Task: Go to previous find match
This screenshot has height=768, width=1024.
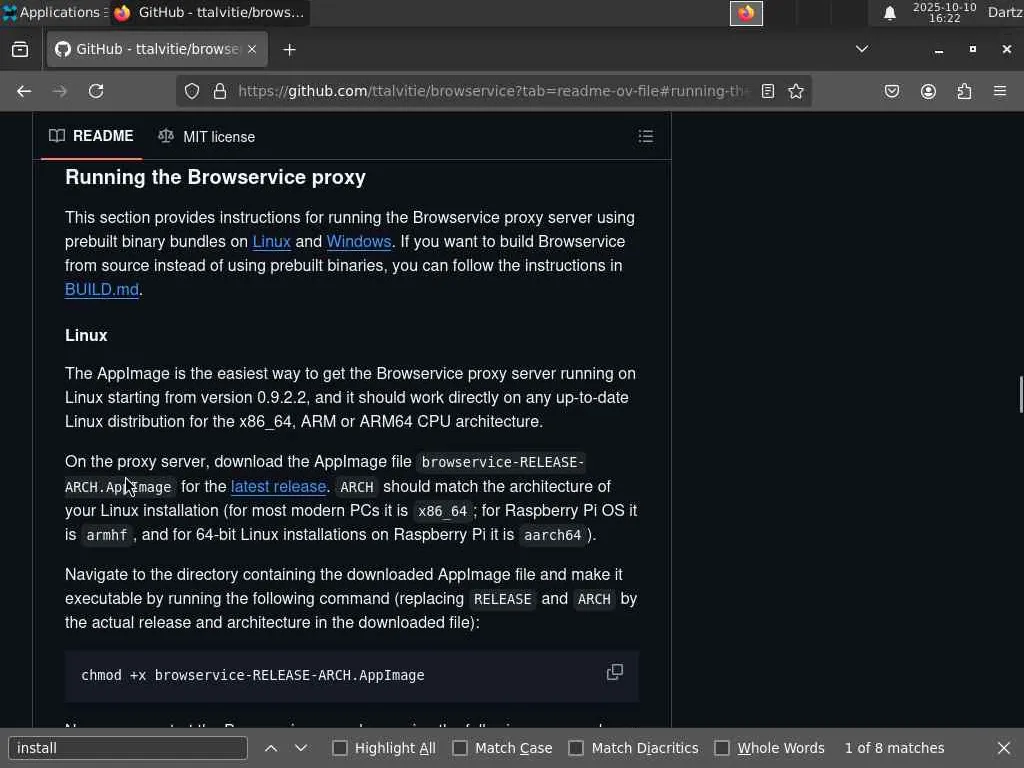Action: pyautogui.click(x=271, y=748)
